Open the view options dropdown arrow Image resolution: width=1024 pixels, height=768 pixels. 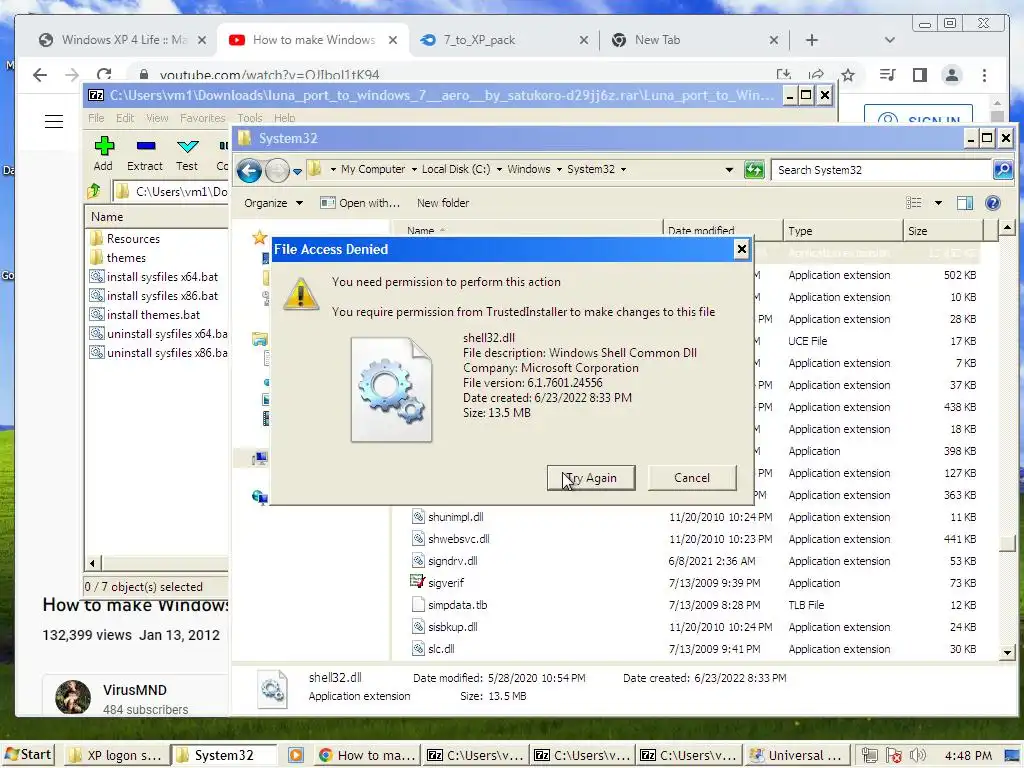[938, 203]
